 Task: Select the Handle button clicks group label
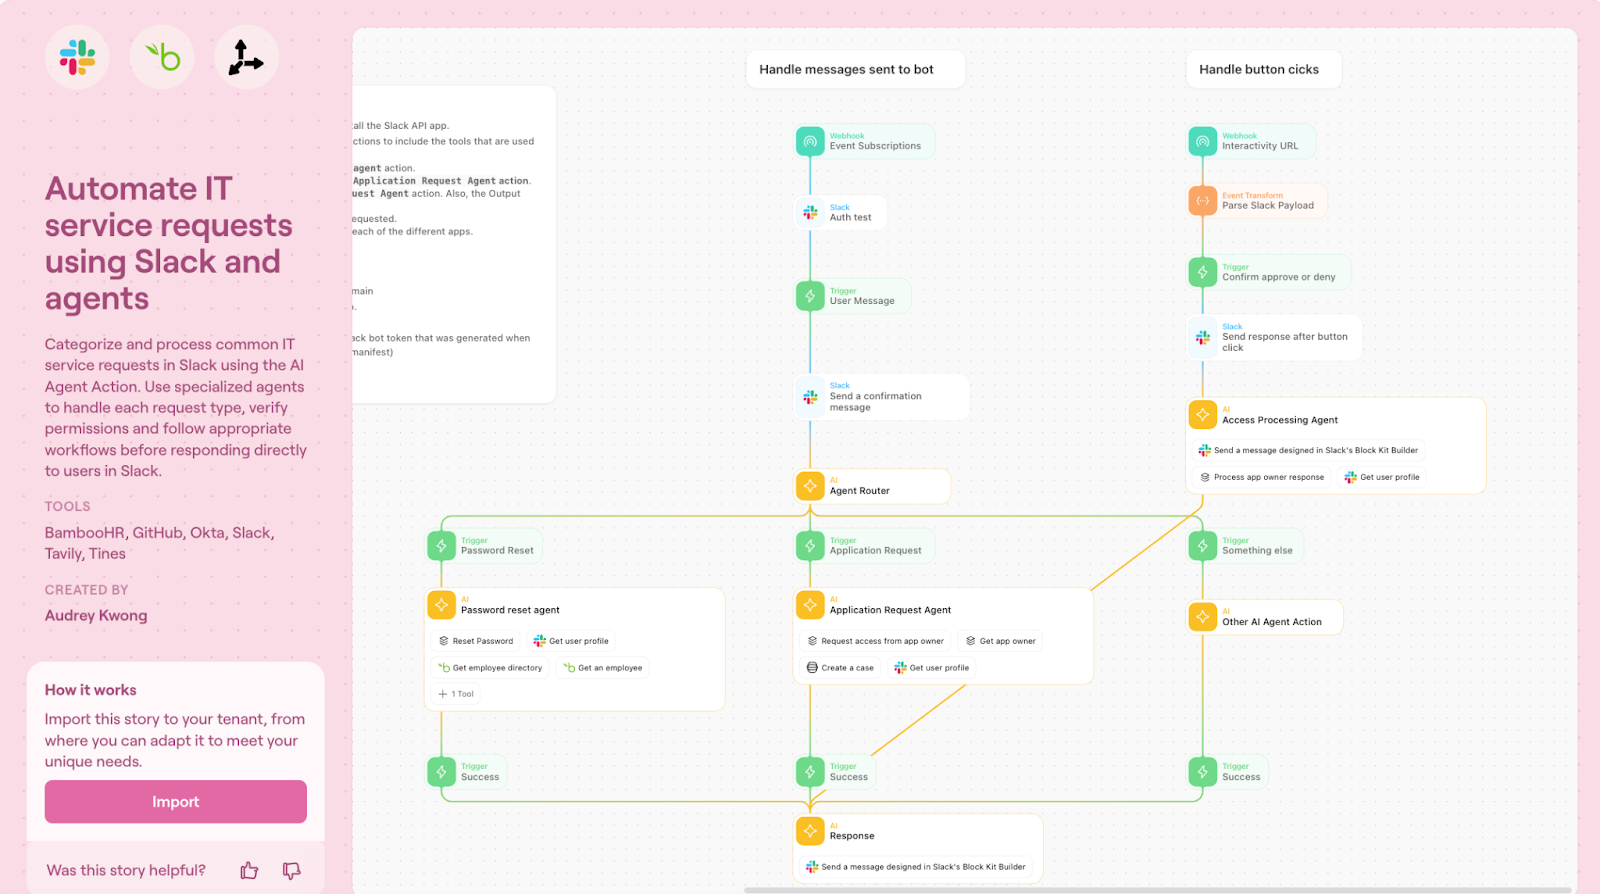(1258, 70)
